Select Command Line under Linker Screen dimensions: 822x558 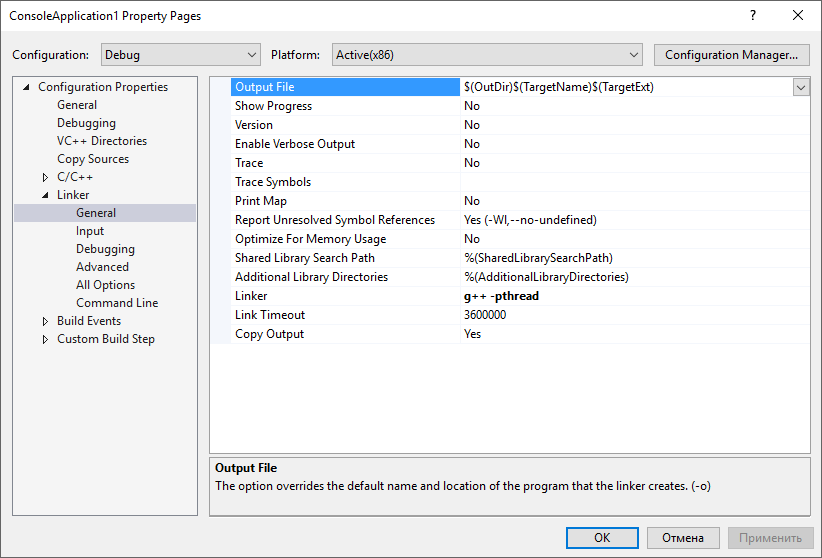(117, 303)
